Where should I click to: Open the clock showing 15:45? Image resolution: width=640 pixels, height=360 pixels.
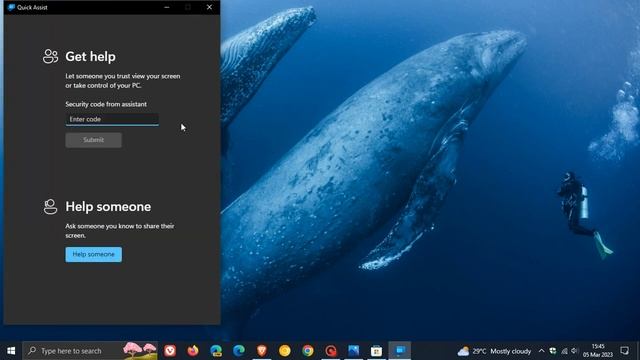coord(598,351)
